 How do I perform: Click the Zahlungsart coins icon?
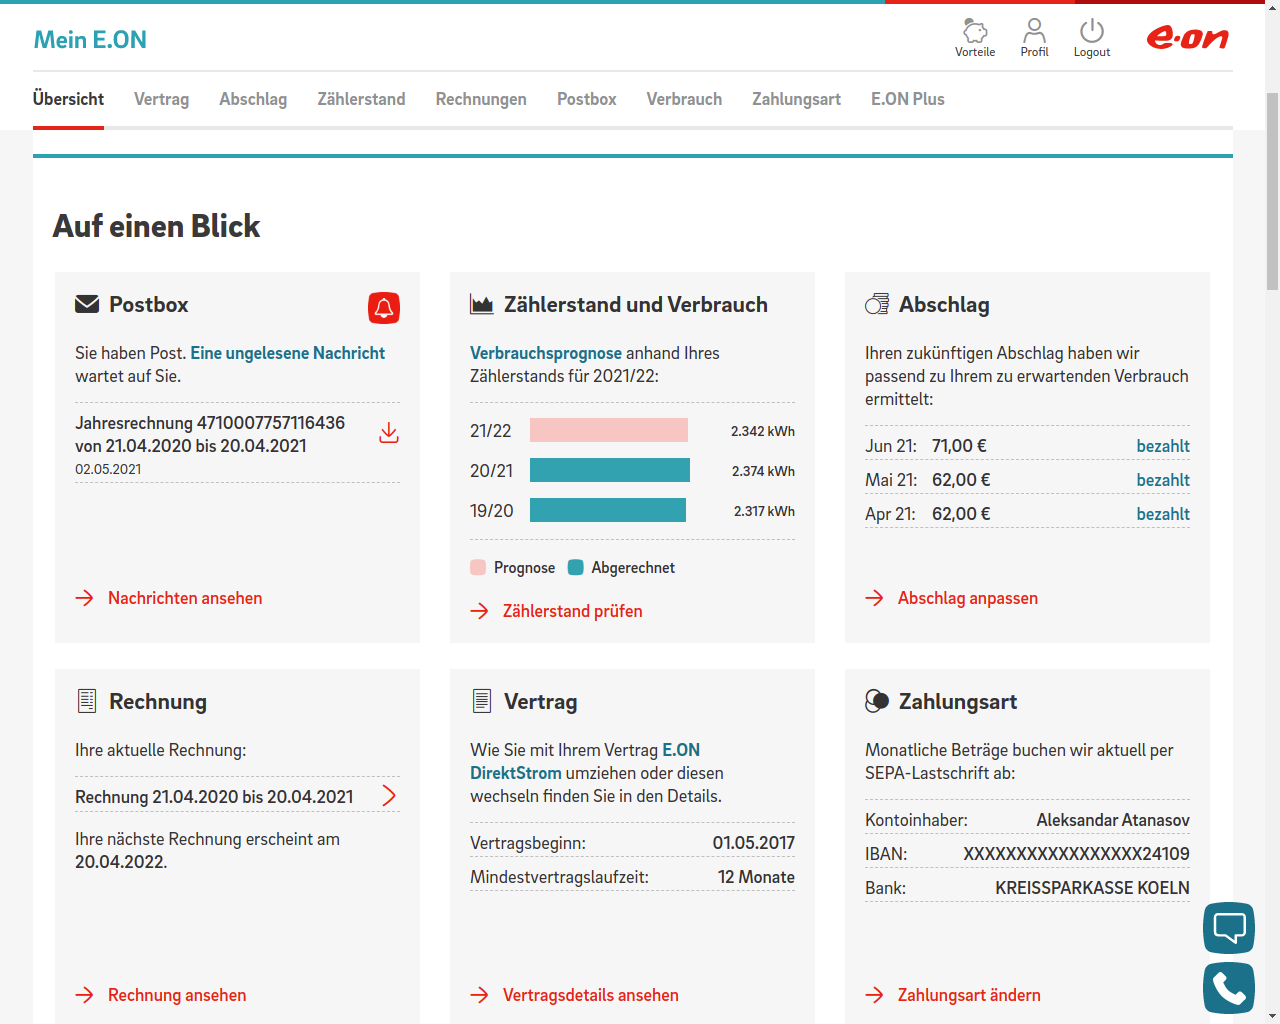[x=877, y=701]
